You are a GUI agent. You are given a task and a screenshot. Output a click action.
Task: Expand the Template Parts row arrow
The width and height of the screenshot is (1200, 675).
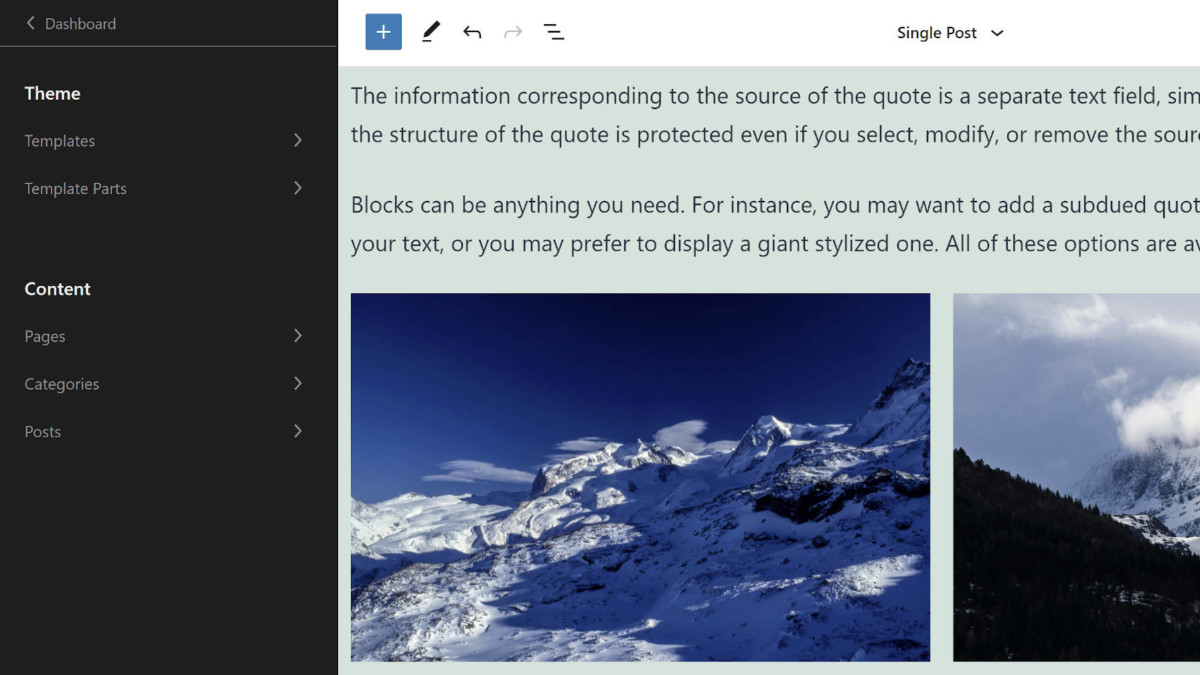click(x=297, y=188)
